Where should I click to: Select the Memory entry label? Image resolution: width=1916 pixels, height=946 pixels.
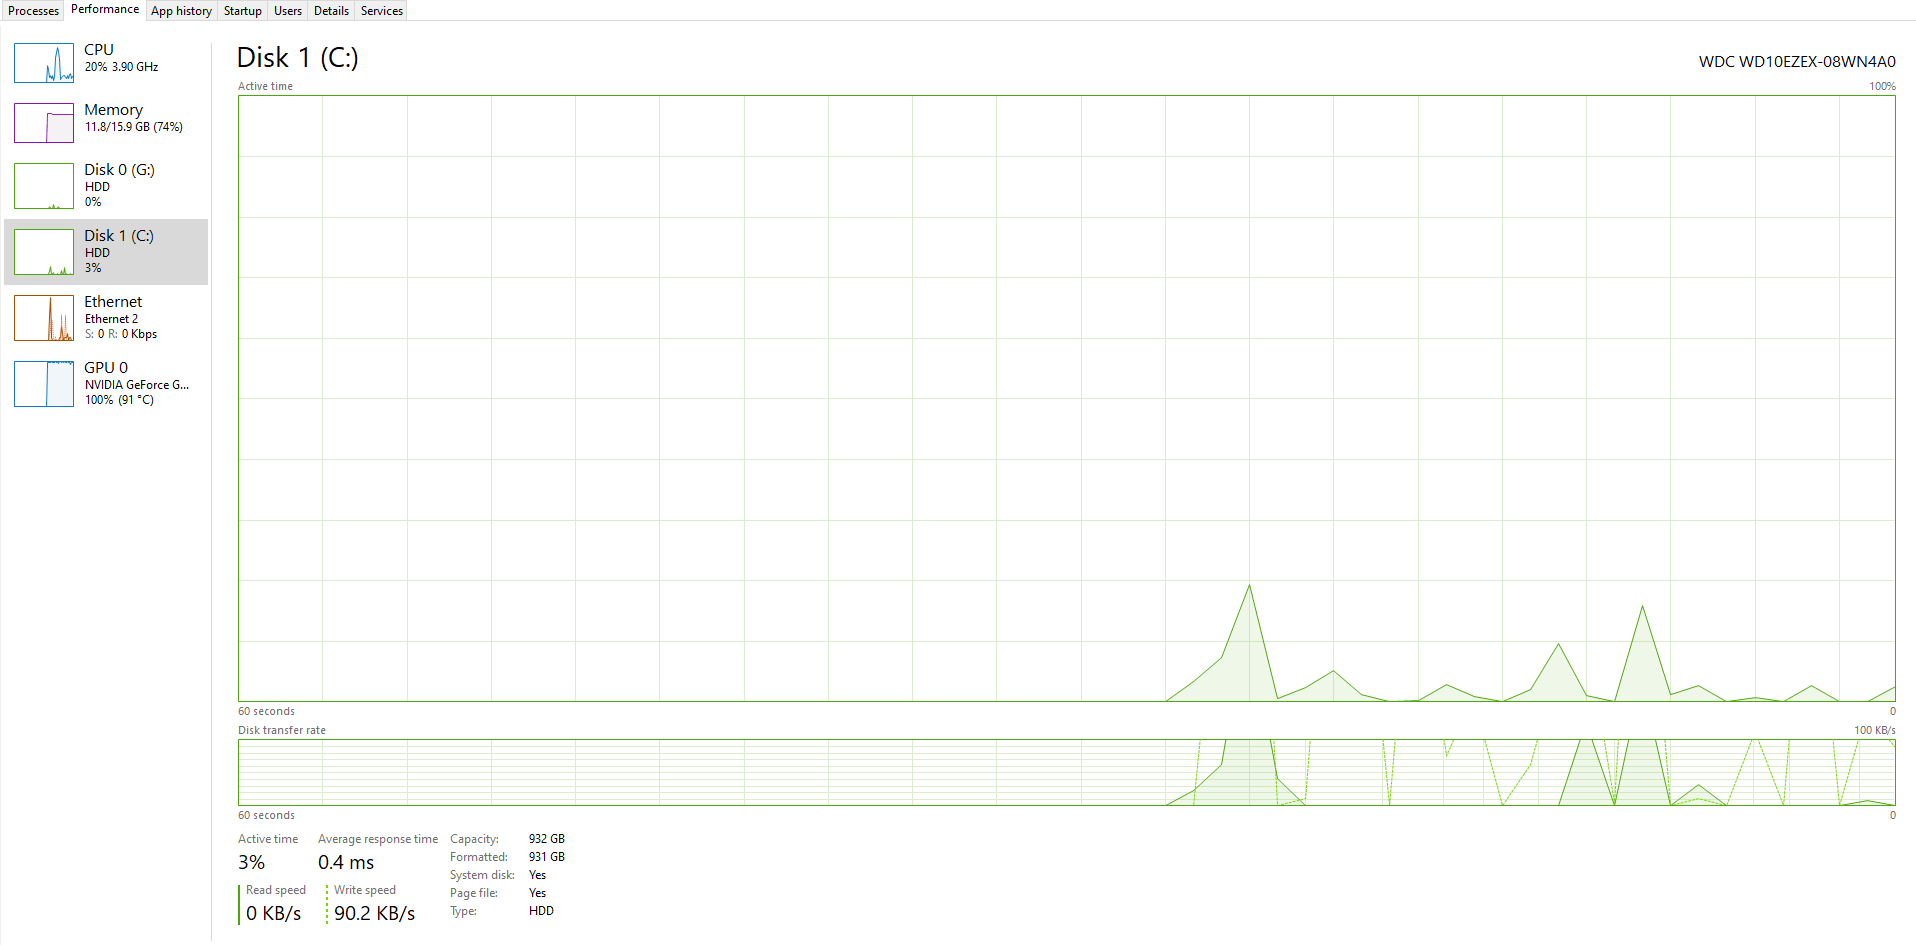click(113, 110)
